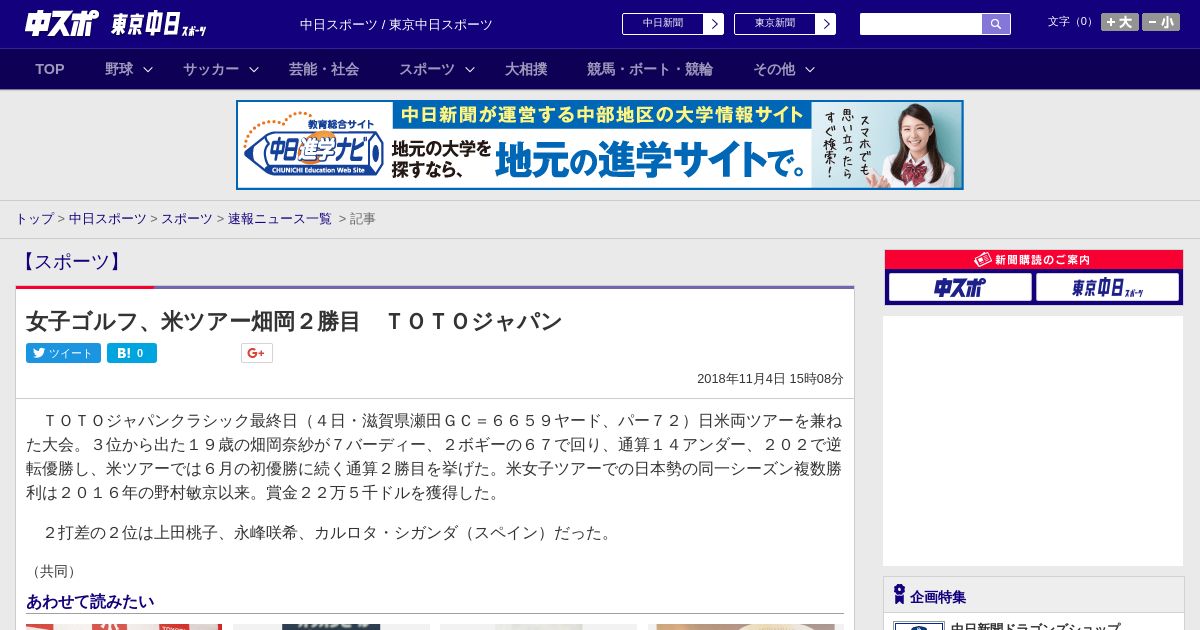This screenshot has width=1200, height=630.
Task: Open the サッカー navigation menu
Action: click(x=211, y=69)
